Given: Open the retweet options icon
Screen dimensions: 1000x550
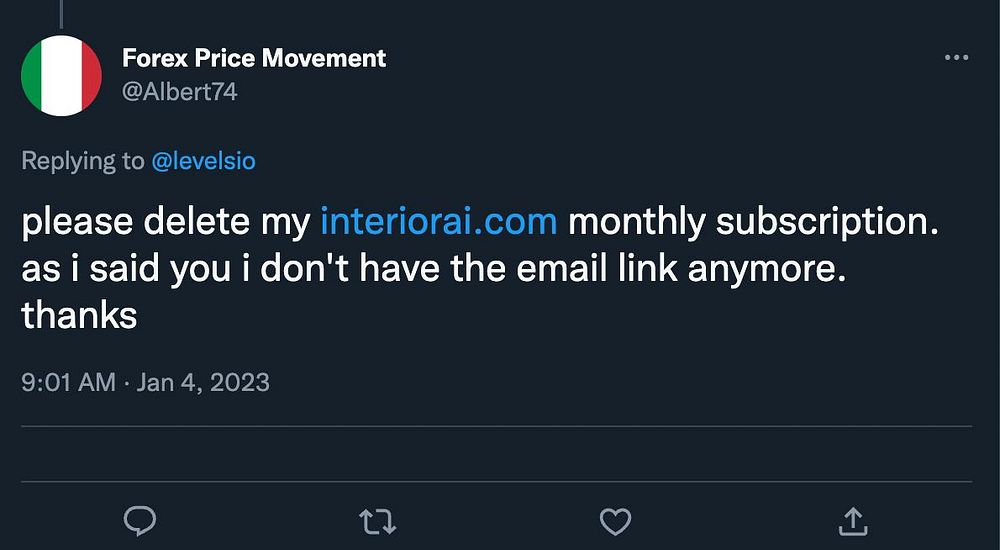Looking at the screenshot, I should [x=377, y=520].
